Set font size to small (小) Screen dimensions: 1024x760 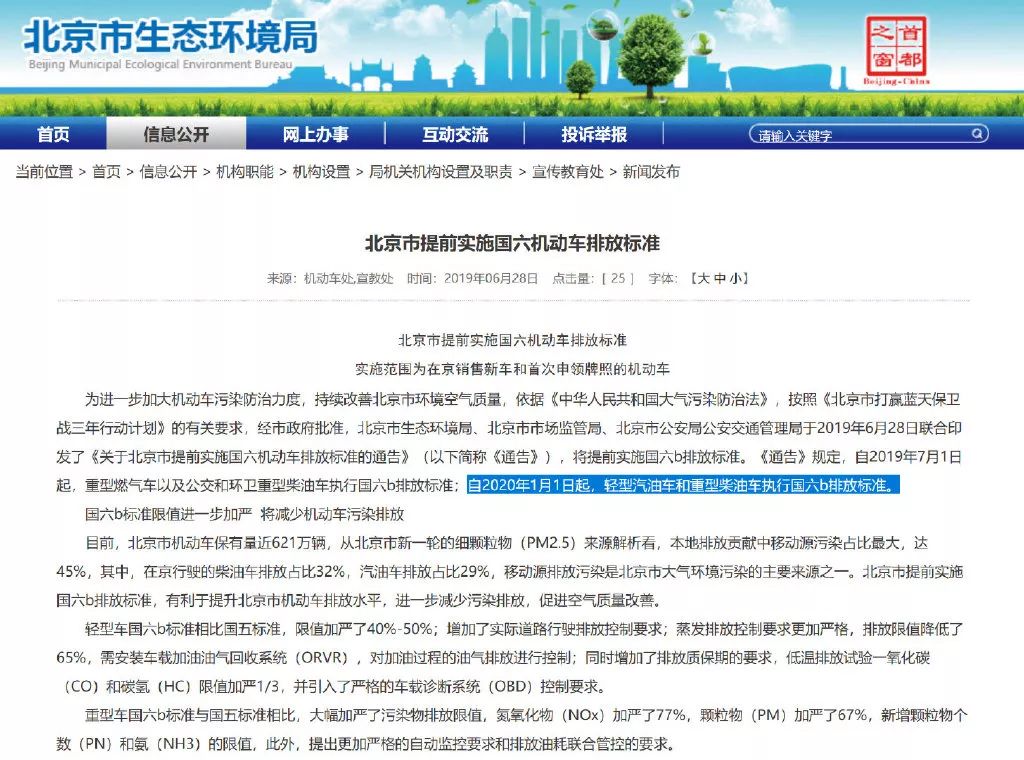(734, 278)
